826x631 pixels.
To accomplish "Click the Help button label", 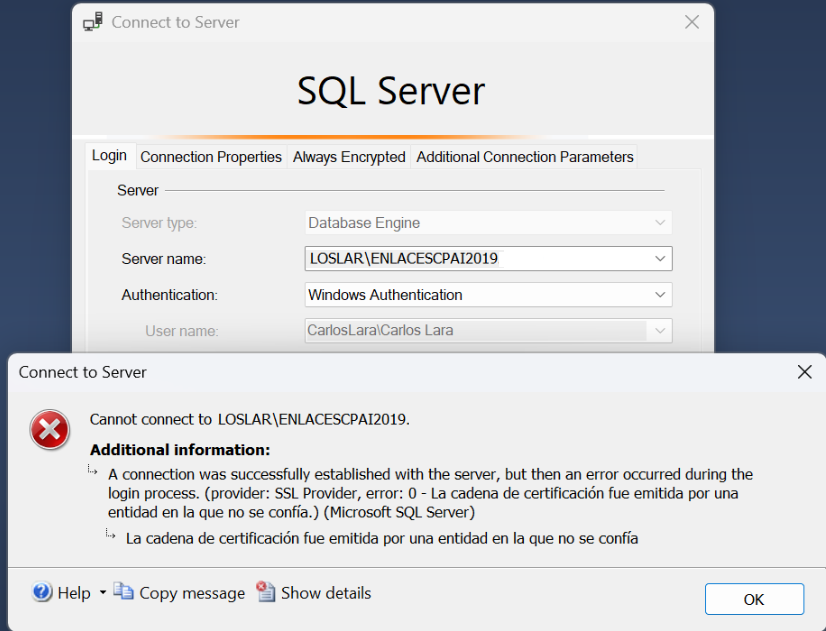I will click(74, 593).
